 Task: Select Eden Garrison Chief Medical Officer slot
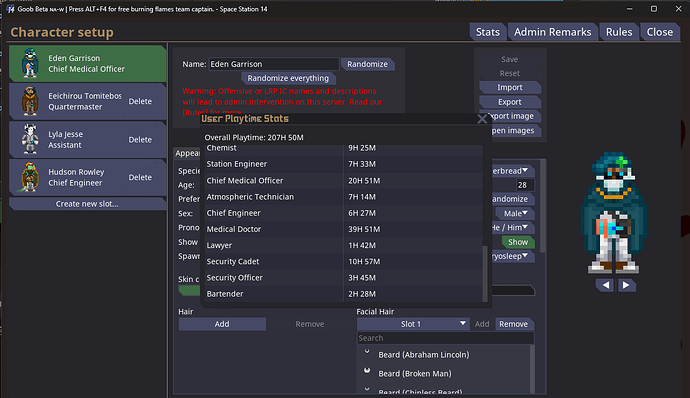pos(88,63)
